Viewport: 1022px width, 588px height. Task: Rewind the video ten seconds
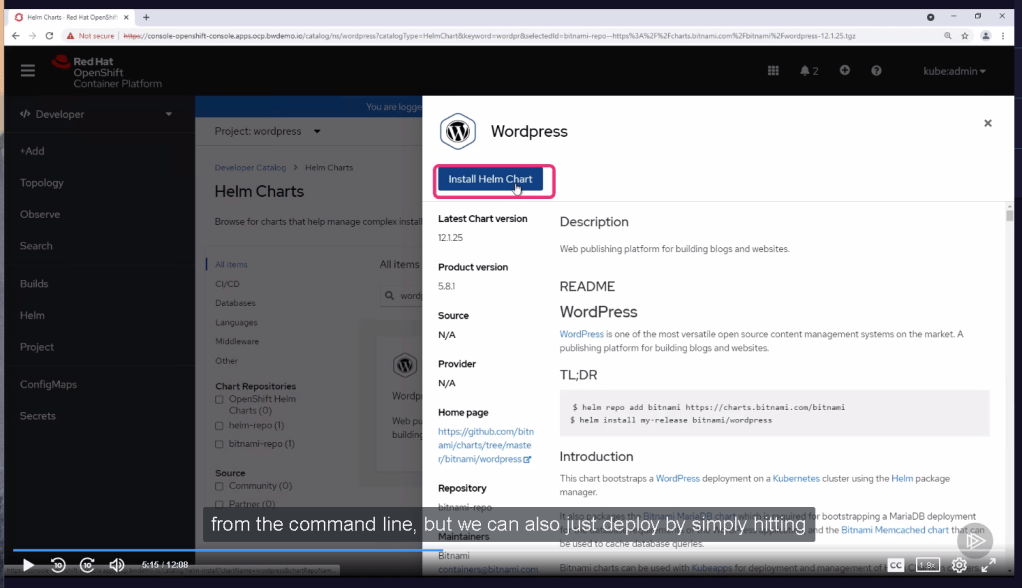pyautogui.click(x=58, y=565)
